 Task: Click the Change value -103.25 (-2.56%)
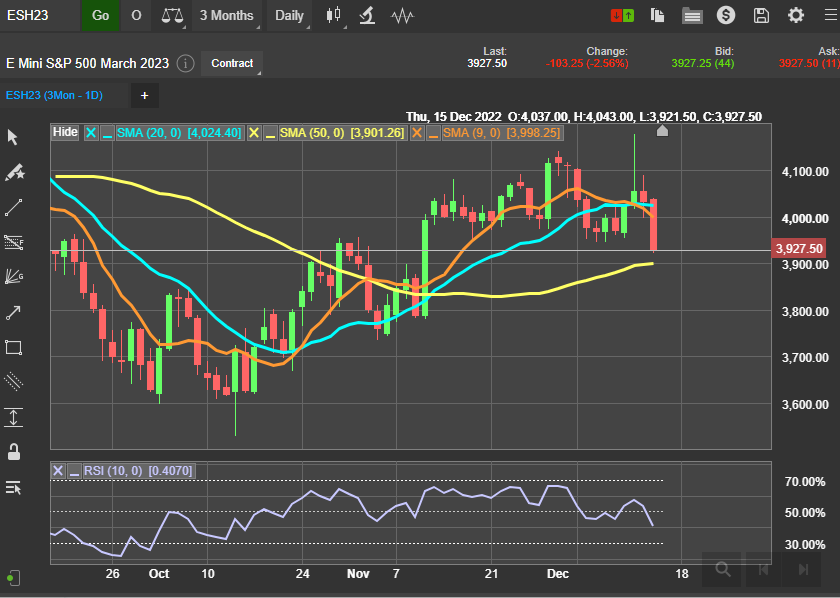coord(587,63)
